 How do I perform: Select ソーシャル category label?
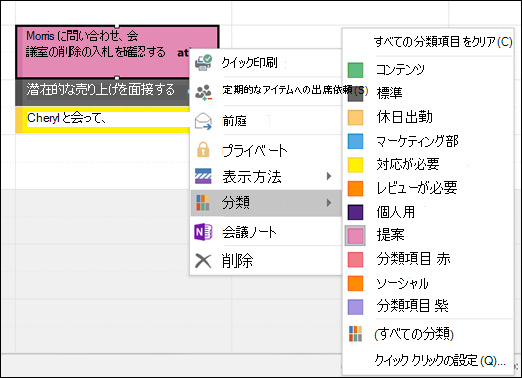click(402, 283)
